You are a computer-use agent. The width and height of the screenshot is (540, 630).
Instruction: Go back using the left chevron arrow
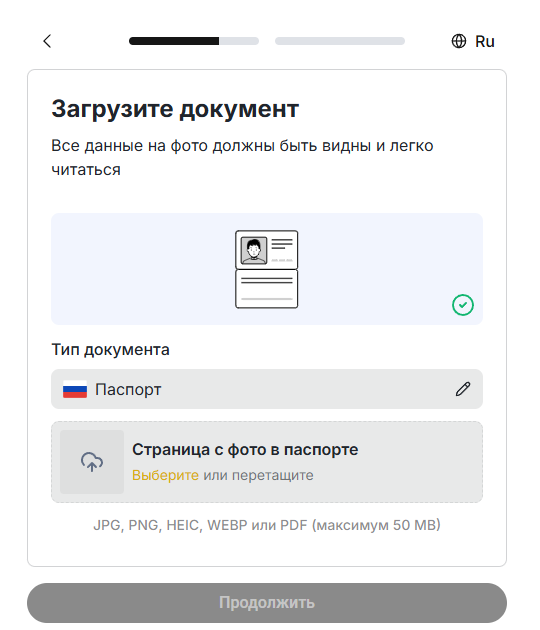pos(47,41)
